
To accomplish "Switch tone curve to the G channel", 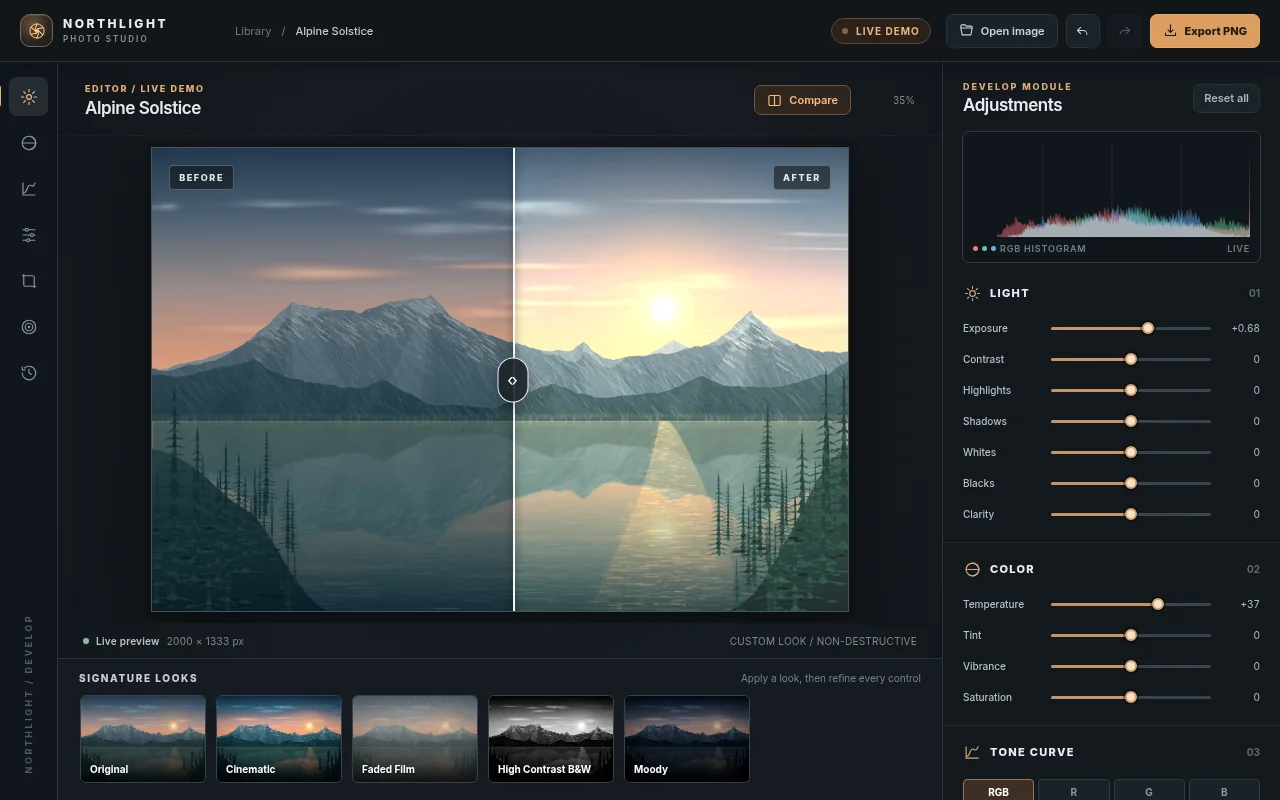I will click(x=1149, y=790).
